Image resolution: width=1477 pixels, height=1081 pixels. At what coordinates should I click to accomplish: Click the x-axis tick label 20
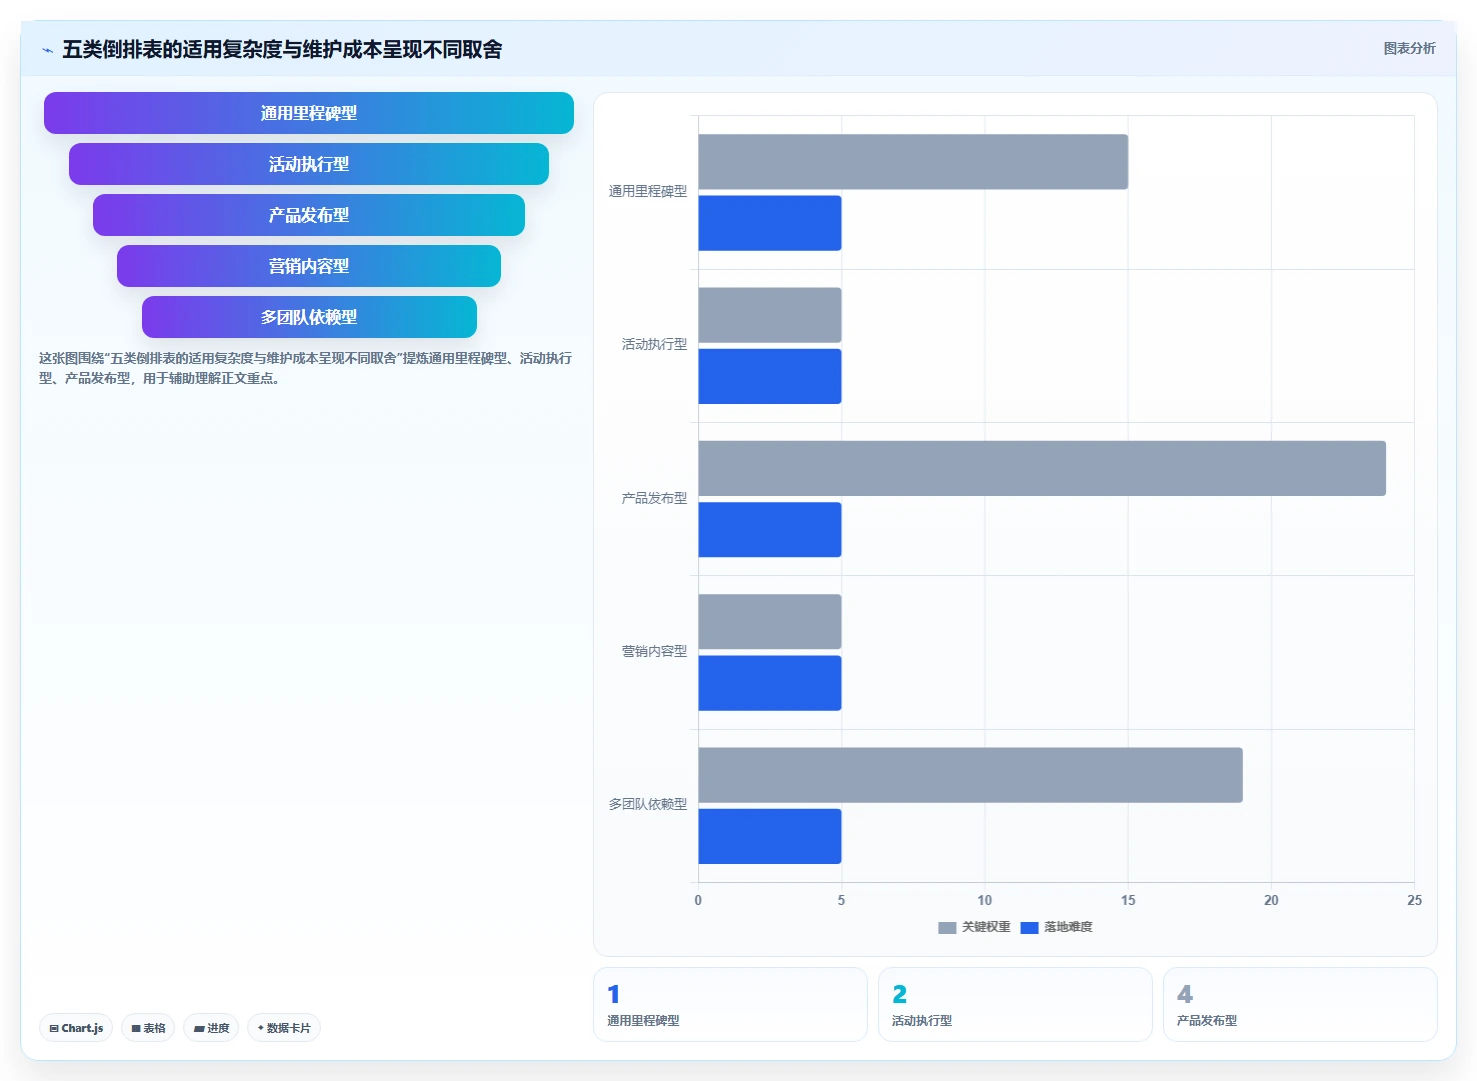click(x=1271, y=900)
